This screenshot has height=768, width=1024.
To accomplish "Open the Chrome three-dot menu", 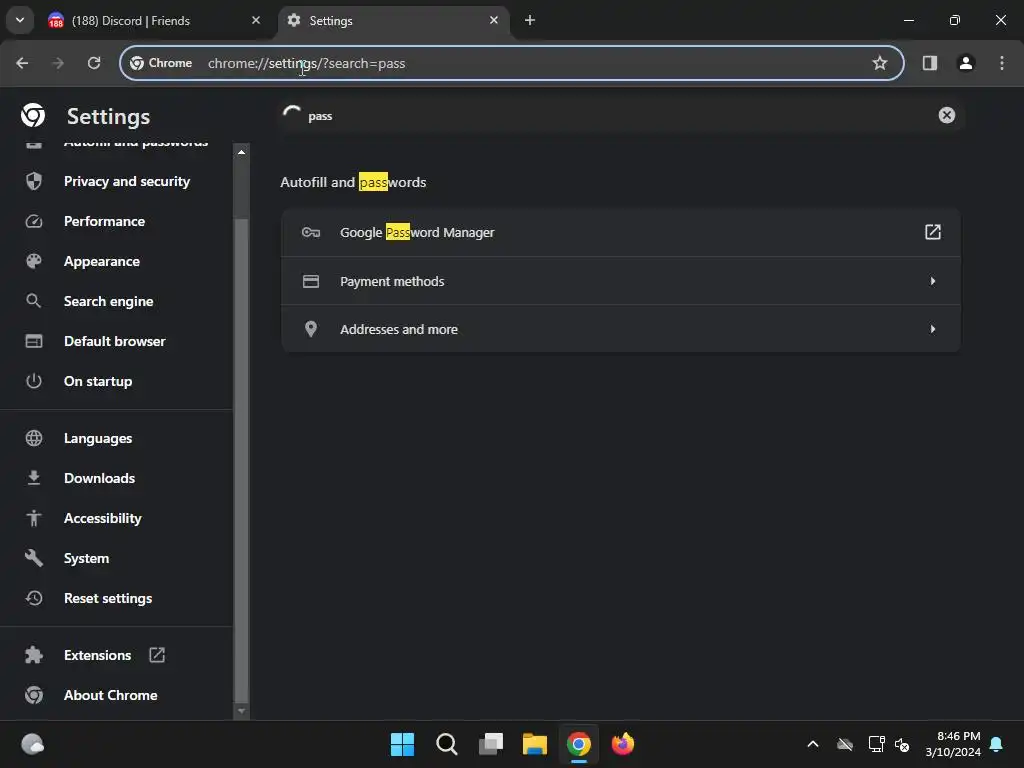I will coord(1002,63).
